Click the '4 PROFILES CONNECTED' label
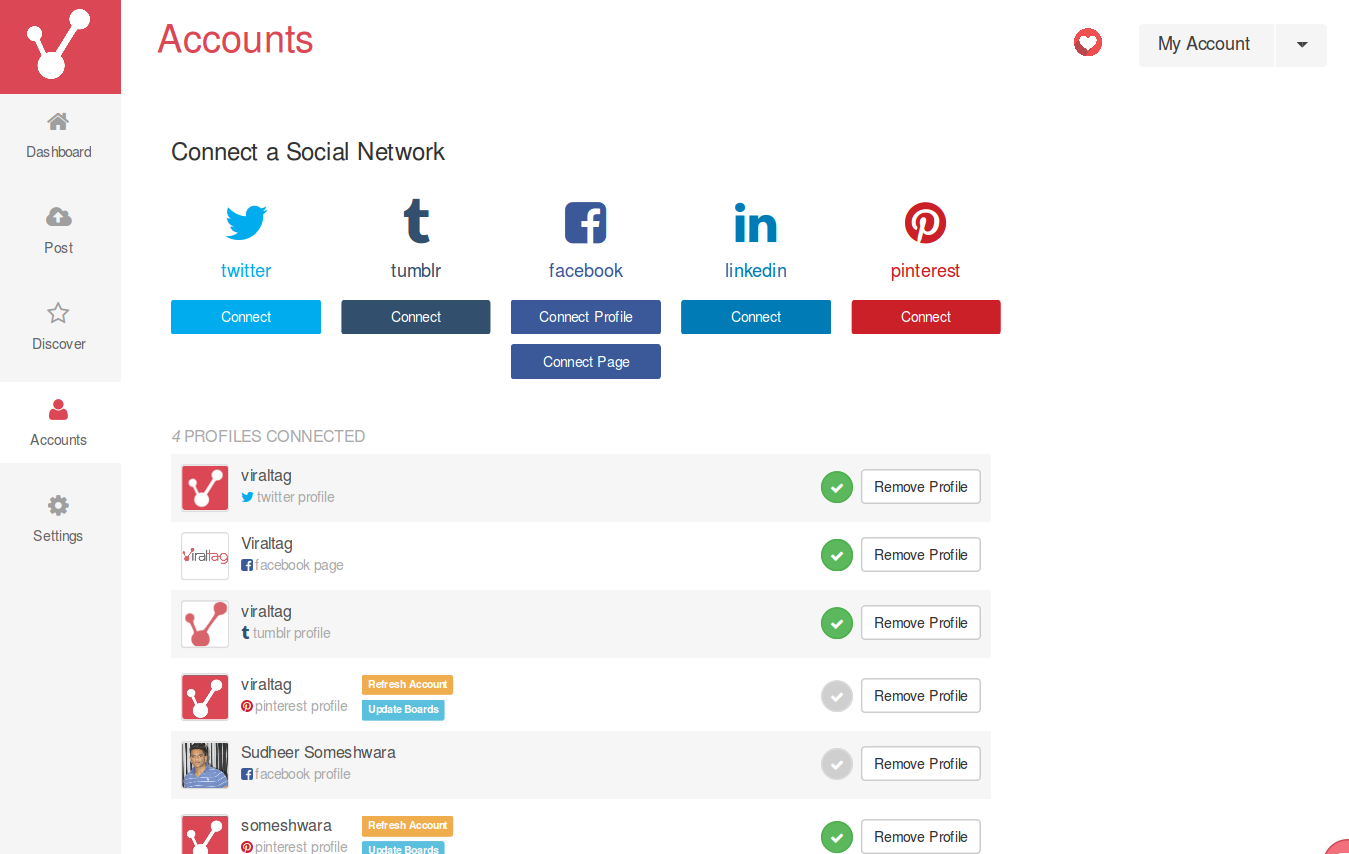This screenshot has width=1349, height=854. click(x=268, y=436)
